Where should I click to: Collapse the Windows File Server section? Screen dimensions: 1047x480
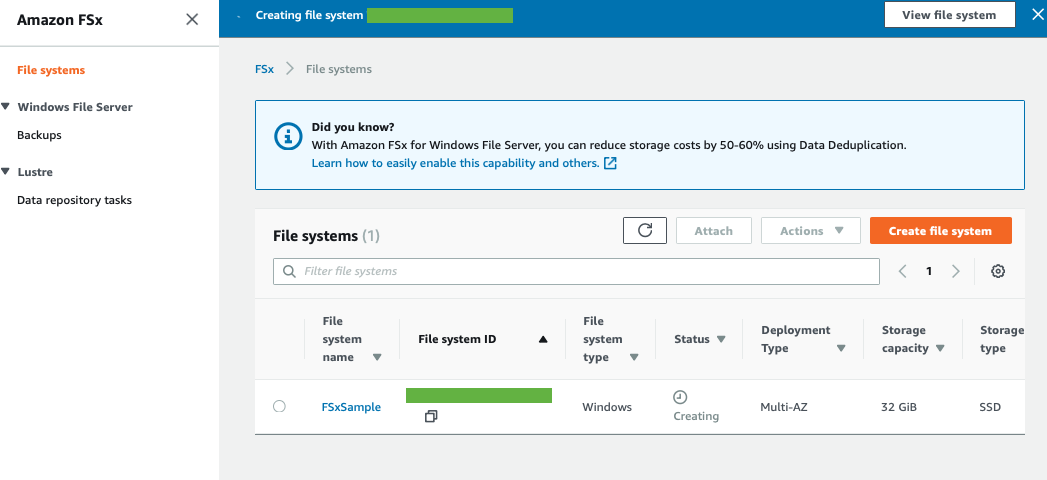(7, 106)
